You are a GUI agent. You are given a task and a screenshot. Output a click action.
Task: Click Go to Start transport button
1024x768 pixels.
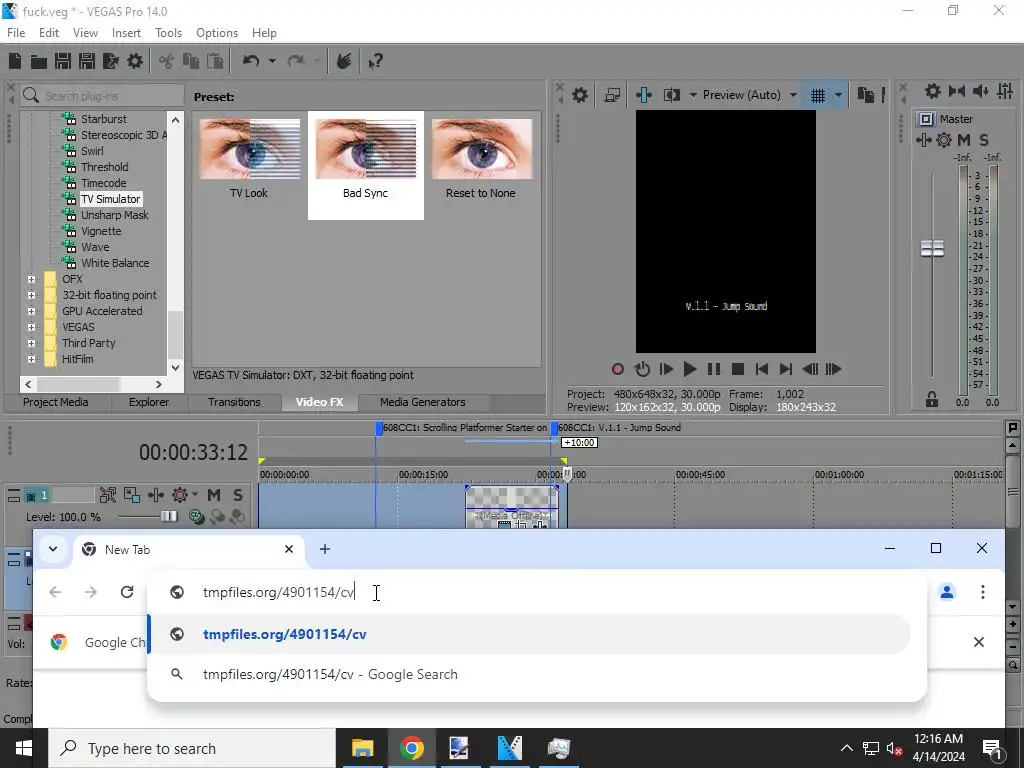(x=761, y=370)
